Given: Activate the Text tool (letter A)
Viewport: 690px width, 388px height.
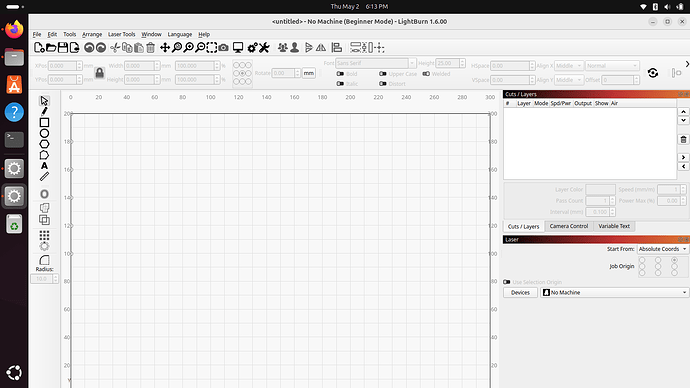Looking at the screenshot, I should pos(44,166).
